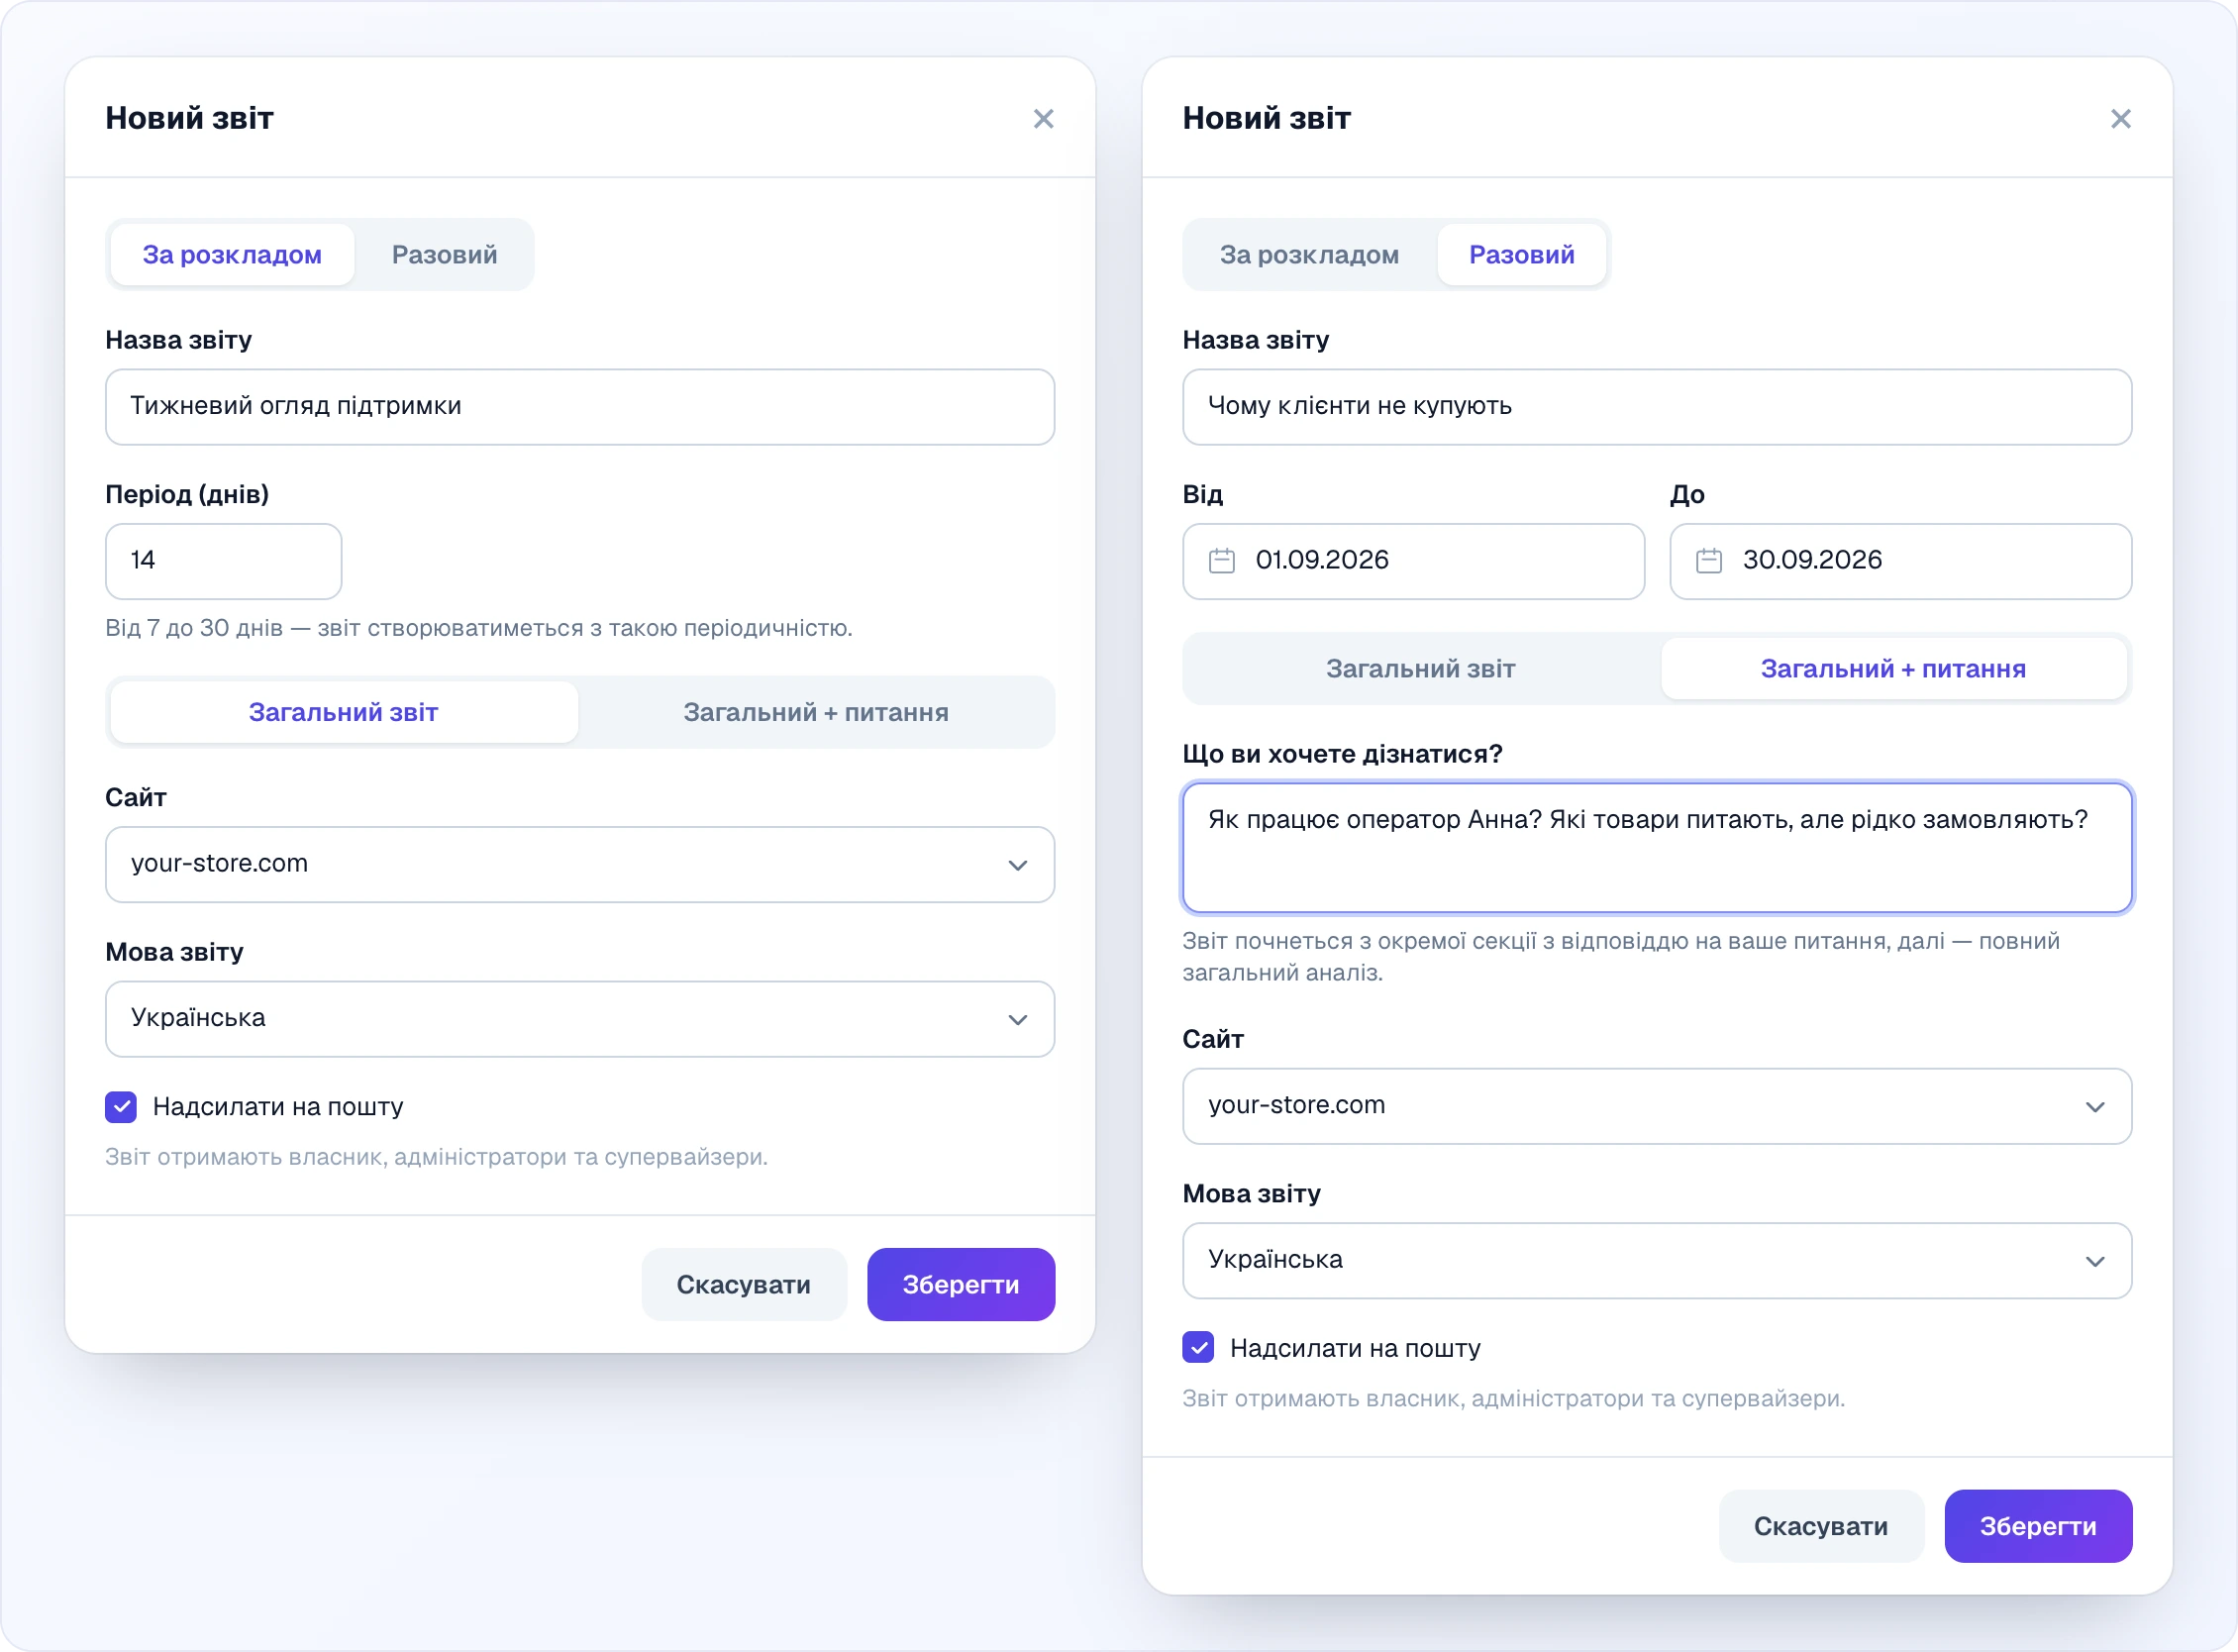Click the Що ви хочете дізнатися textarea
Viewport: 2238px width, 1652px height.
point(1657,848)
